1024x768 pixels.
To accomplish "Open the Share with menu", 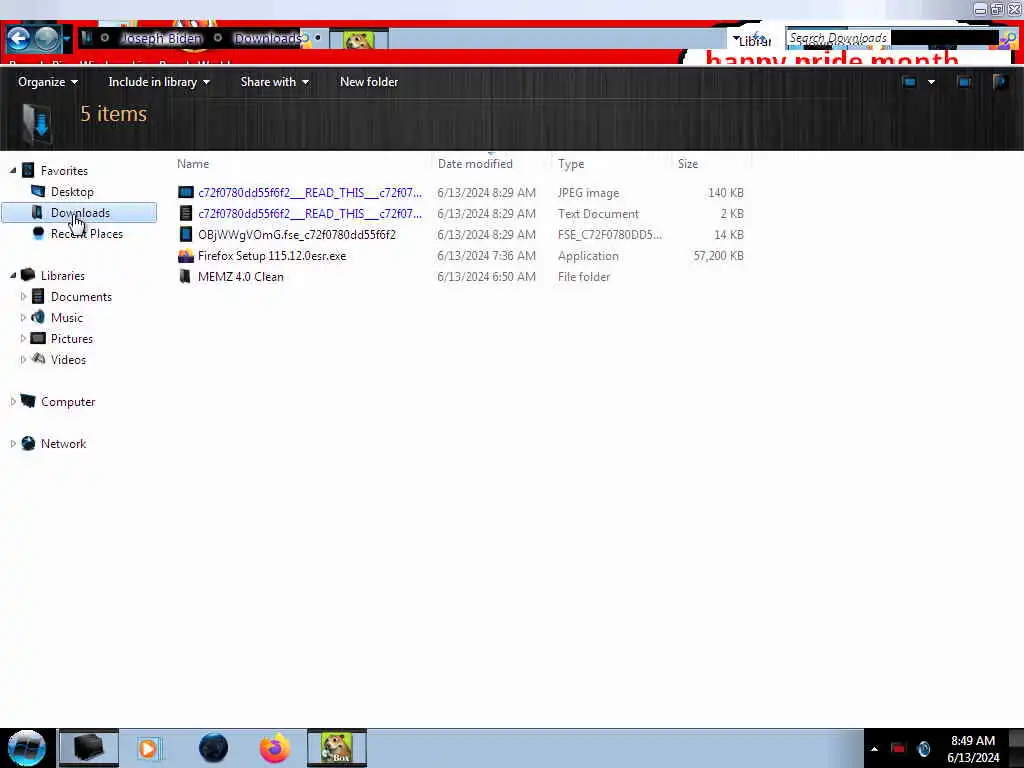I will point(274,82).
